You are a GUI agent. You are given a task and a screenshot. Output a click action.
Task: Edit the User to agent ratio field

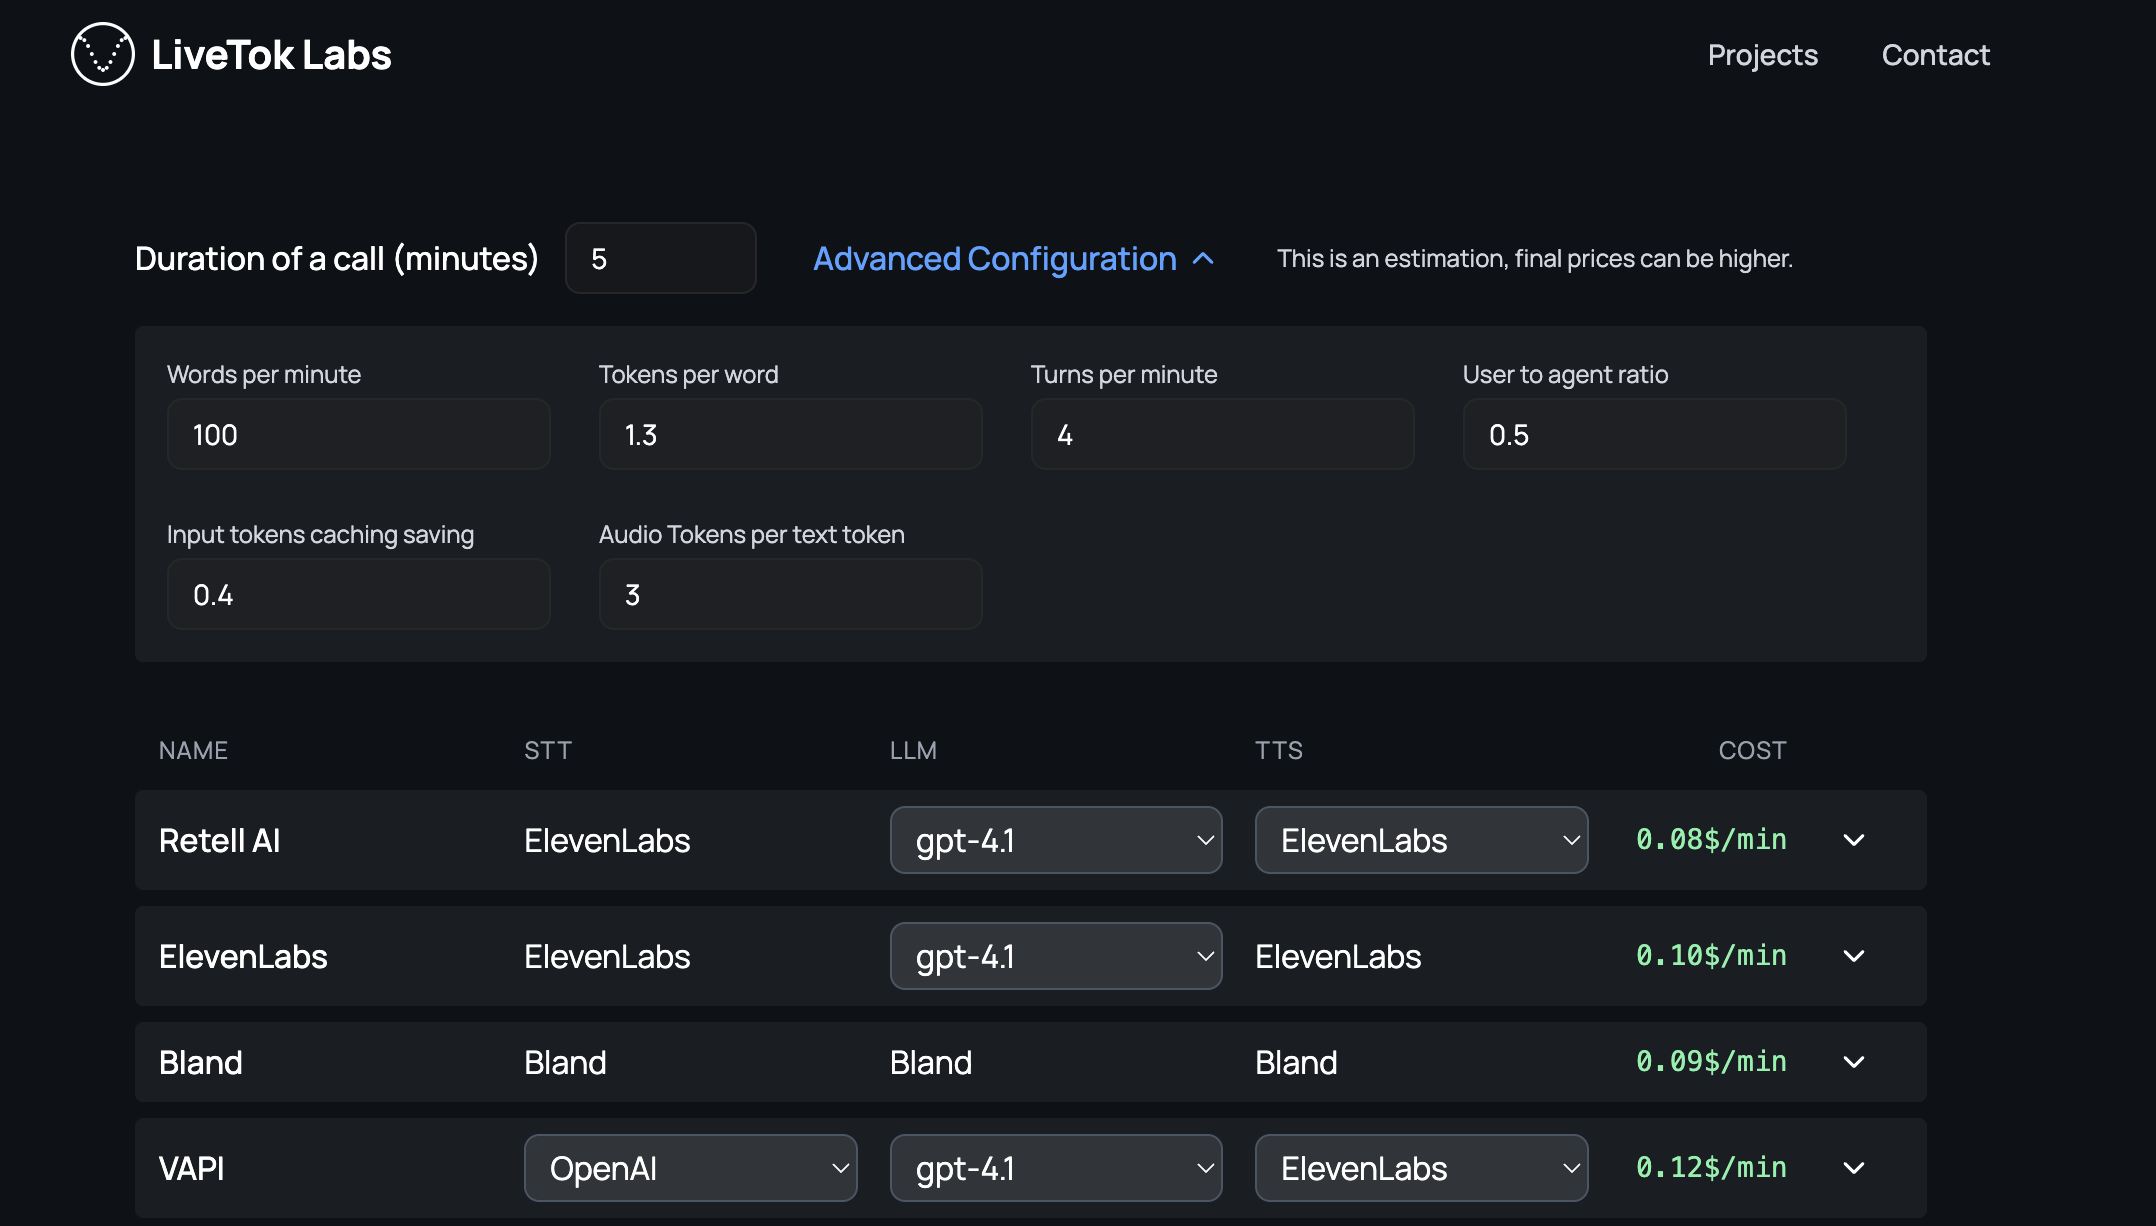[1654, 434]
